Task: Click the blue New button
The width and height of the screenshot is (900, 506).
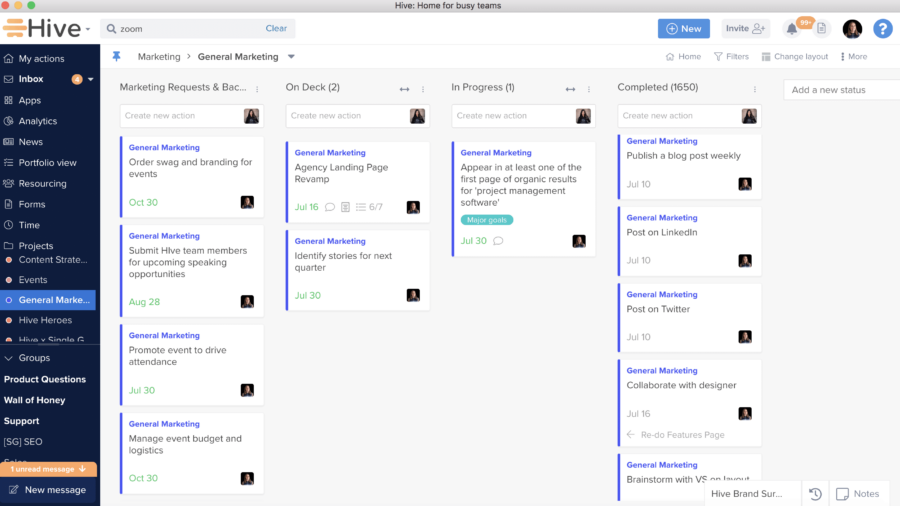Action: coord(683,29)
